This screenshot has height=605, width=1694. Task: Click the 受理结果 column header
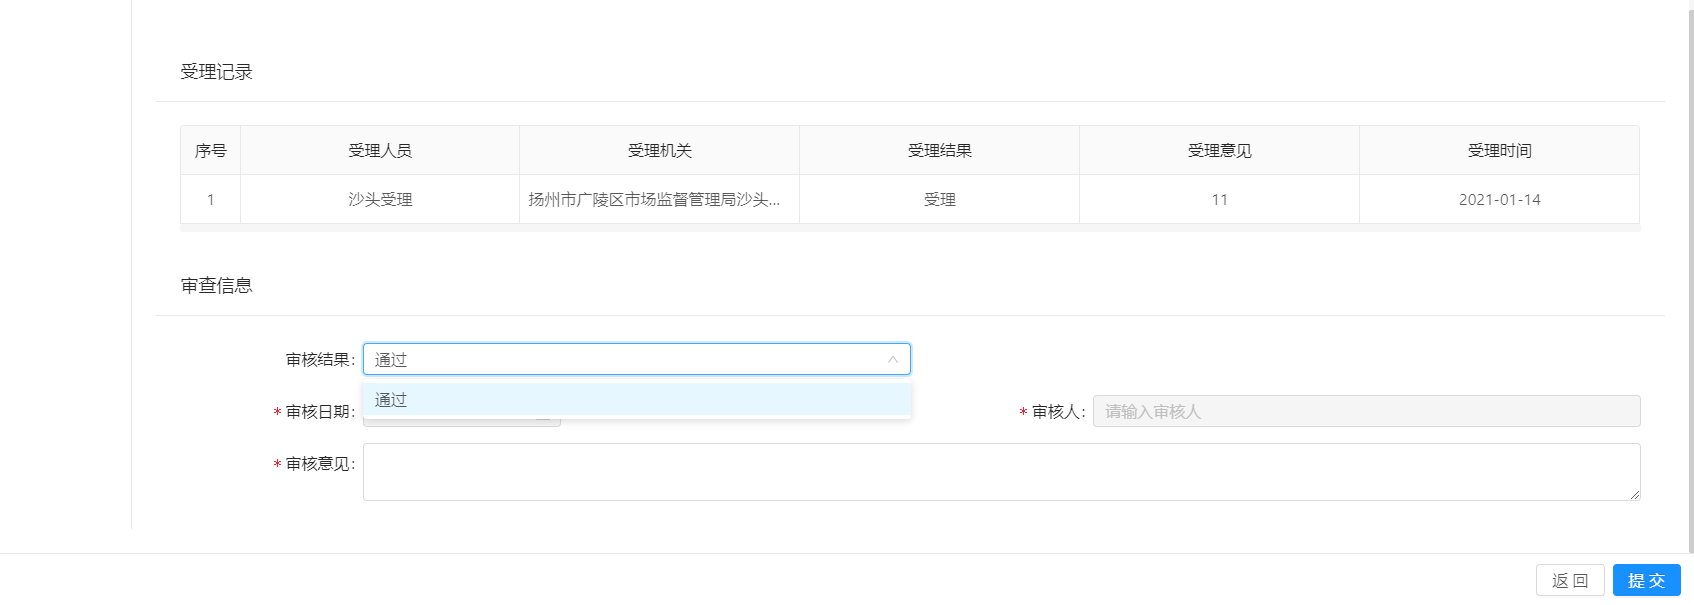click(939, 151)
